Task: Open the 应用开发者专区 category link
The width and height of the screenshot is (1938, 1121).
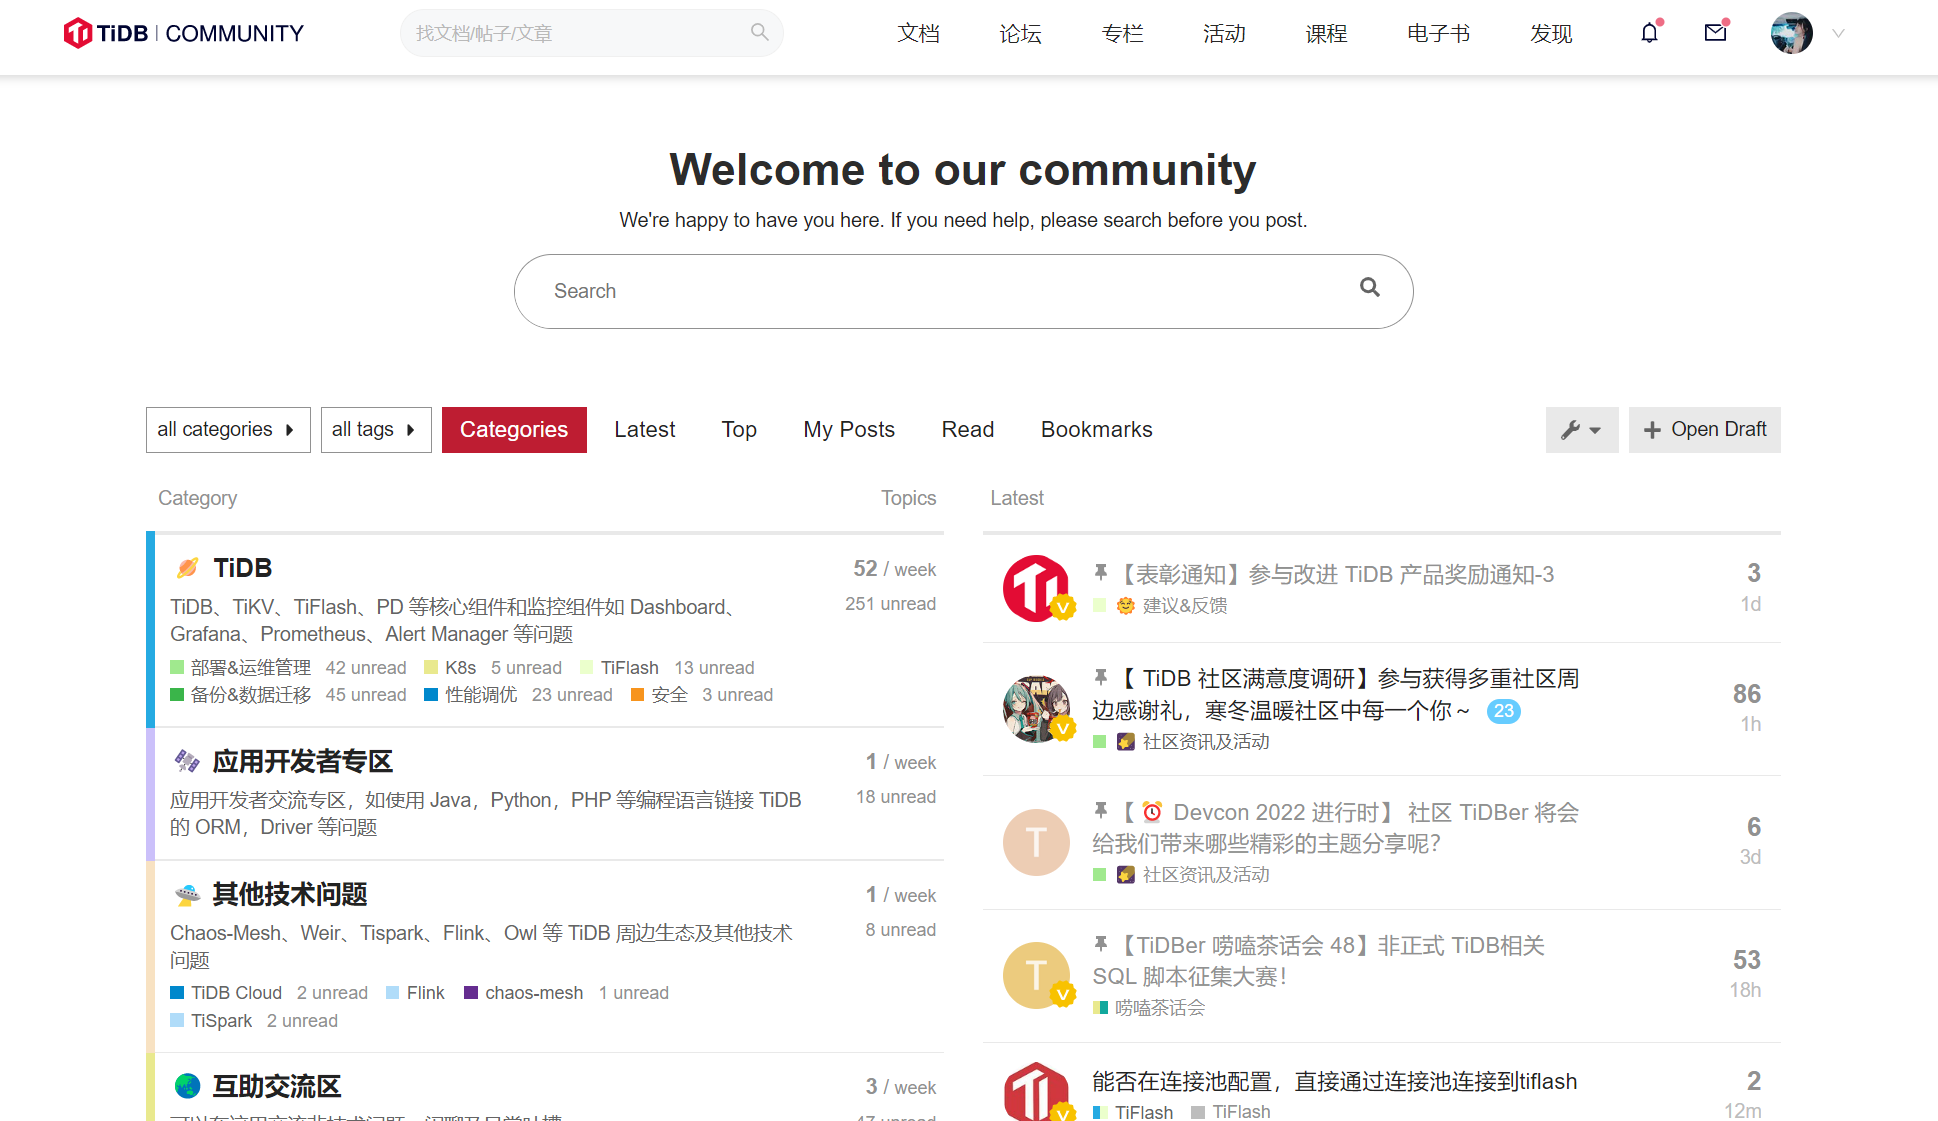Action: coord(302,762)
